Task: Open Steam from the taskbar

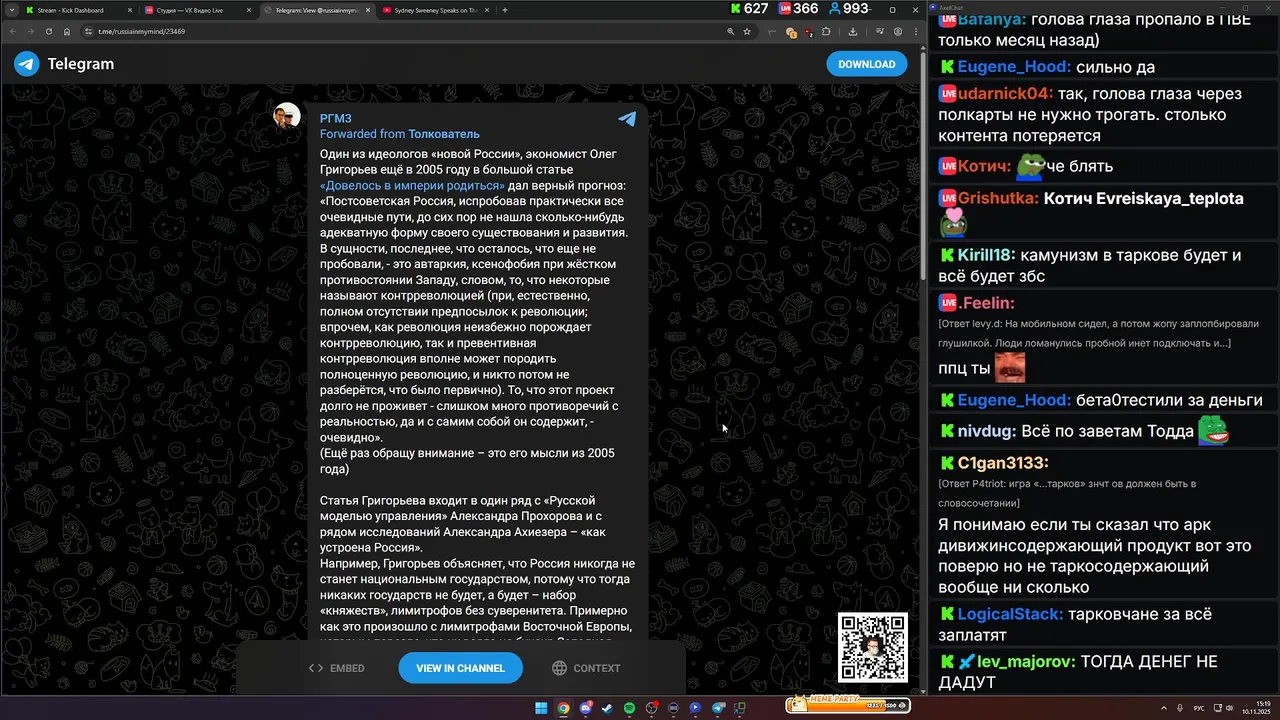Action: pos(607,708)
